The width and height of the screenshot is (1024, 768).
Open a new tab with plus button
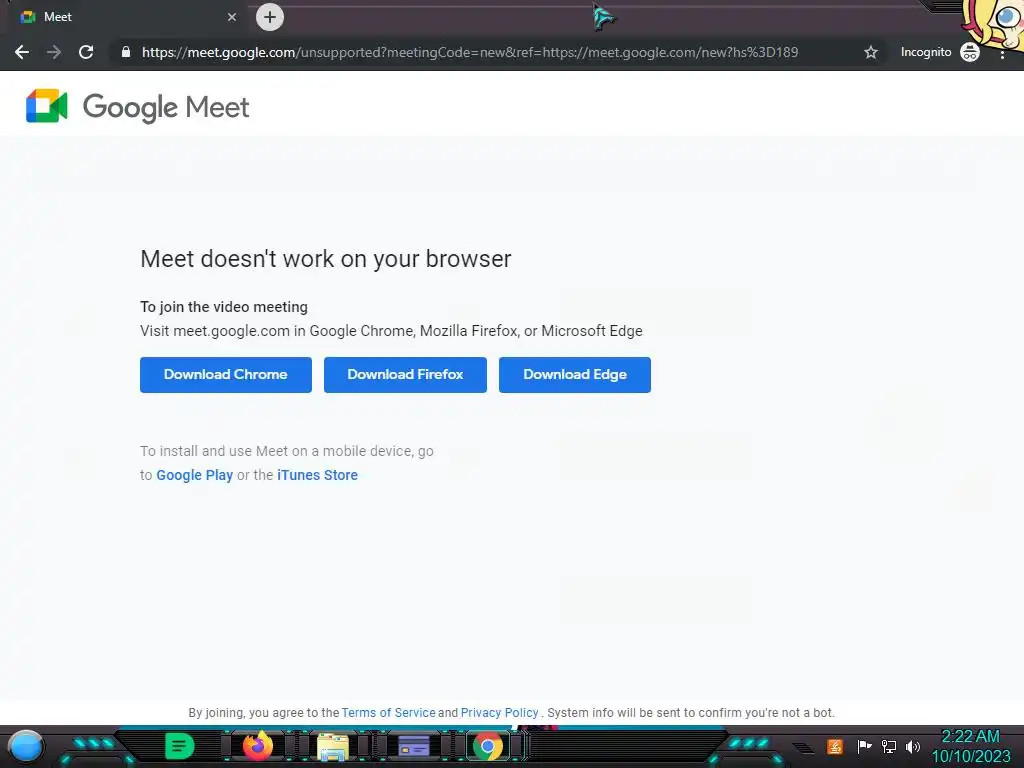click(270, 18)
